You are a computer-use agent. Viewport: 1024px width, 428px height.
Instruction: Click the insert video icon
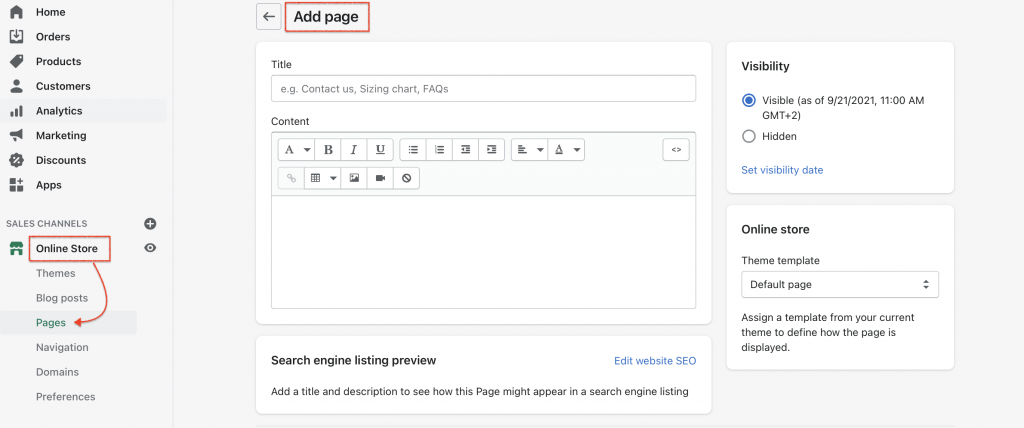(380, 178)
